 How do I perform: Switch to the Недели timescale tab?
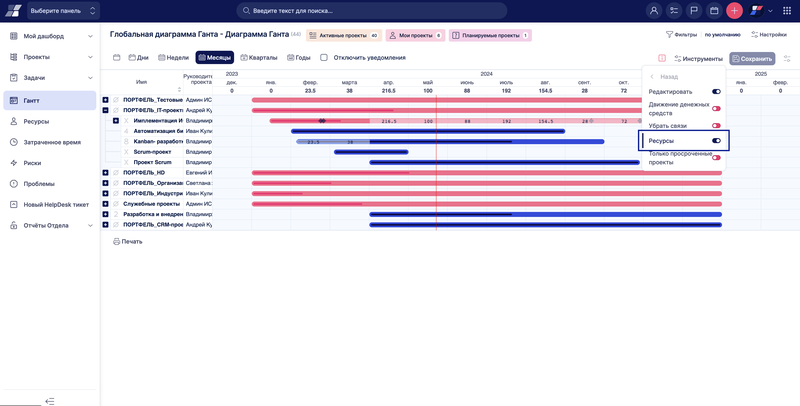(173, 58)
